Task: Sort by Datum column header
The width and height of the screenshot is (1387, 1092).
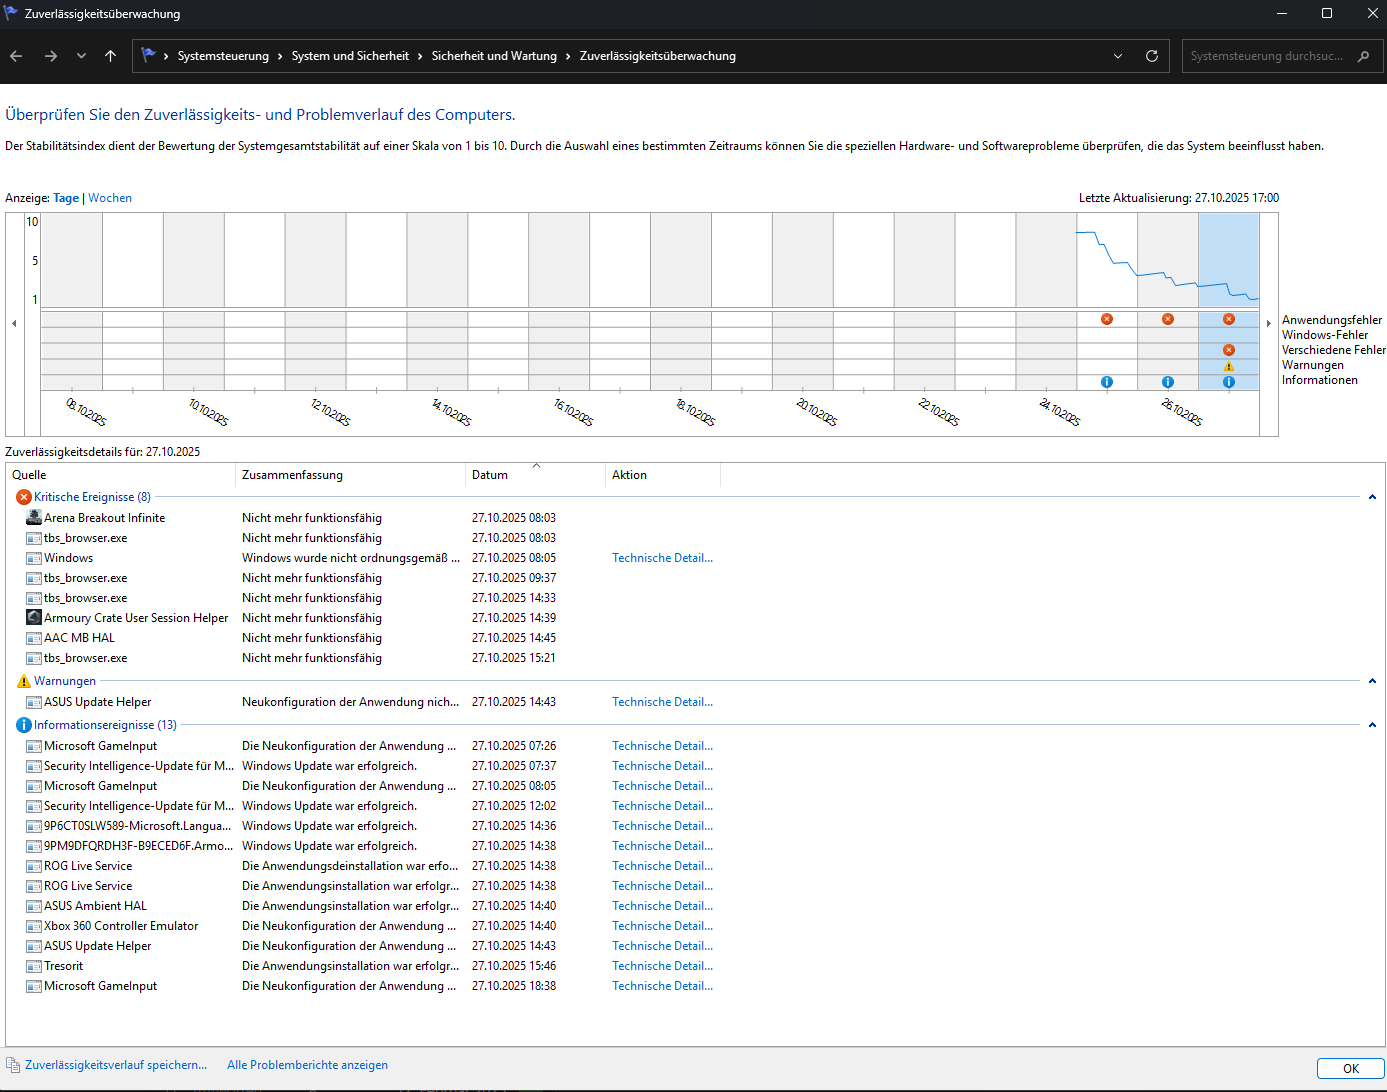Action: pyautogui.click(x=536, y=475)
